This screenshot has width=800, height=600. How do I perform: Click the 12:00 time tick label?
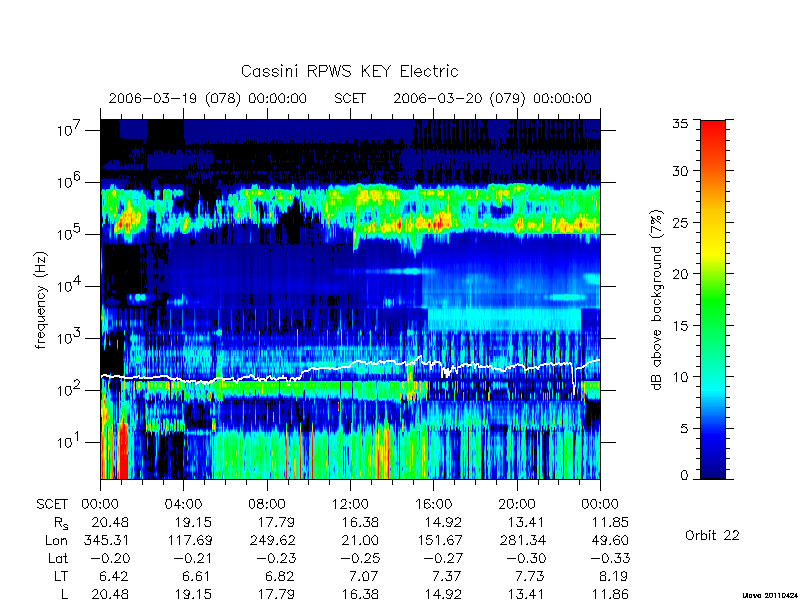[x=350, y=504]
